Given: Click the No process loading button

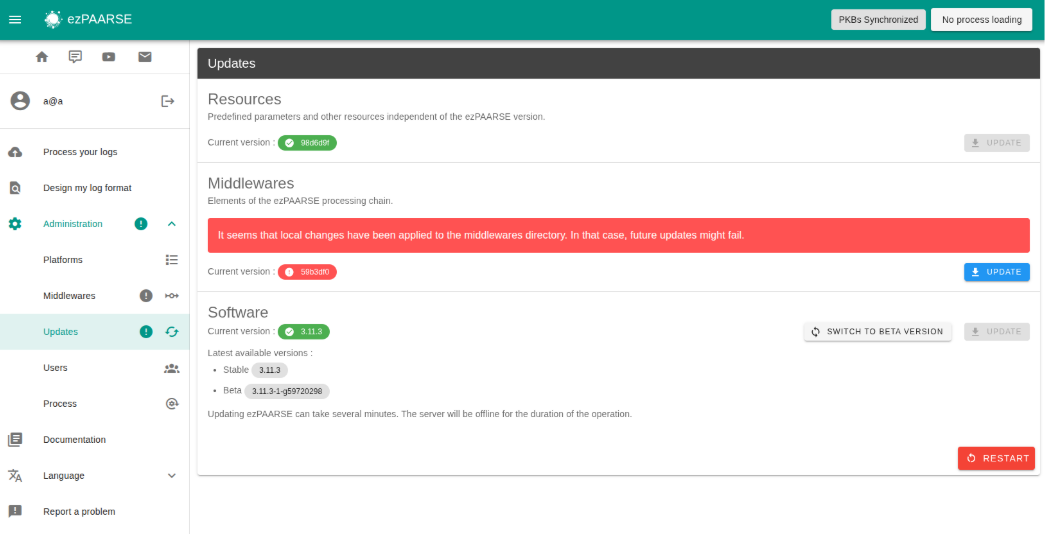Looking at the screenshot, I should pos(982,19).
